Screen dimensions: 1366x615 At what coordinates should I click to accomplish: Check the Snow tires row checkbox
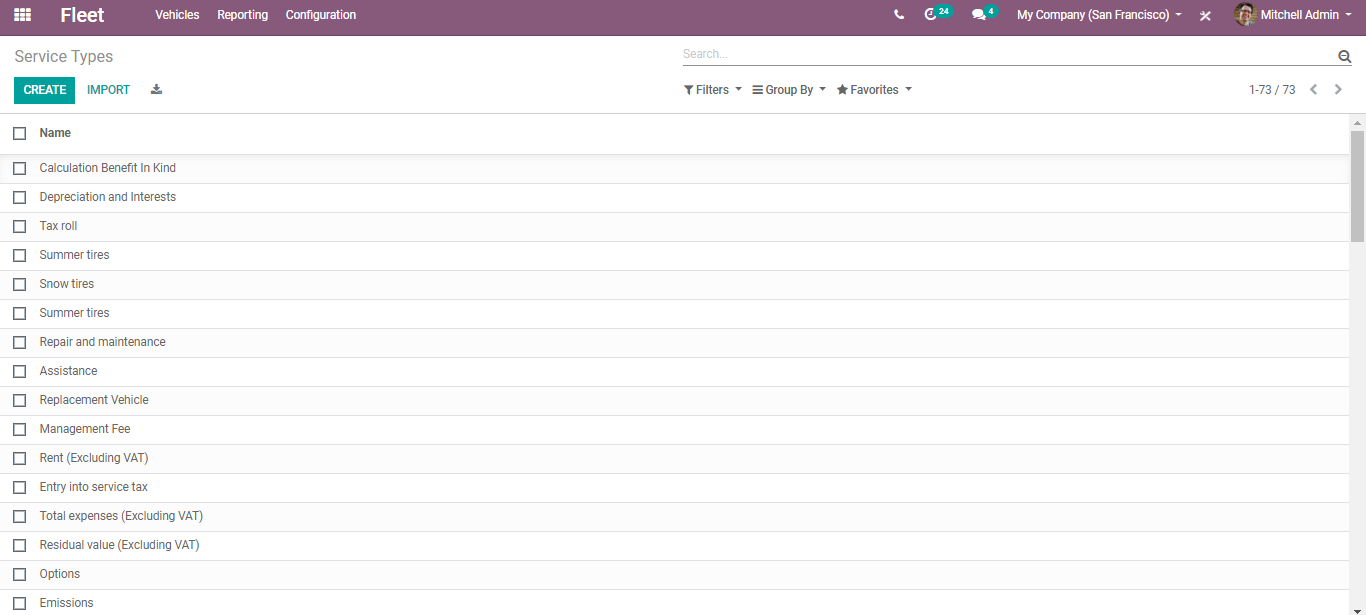[19, 284]
